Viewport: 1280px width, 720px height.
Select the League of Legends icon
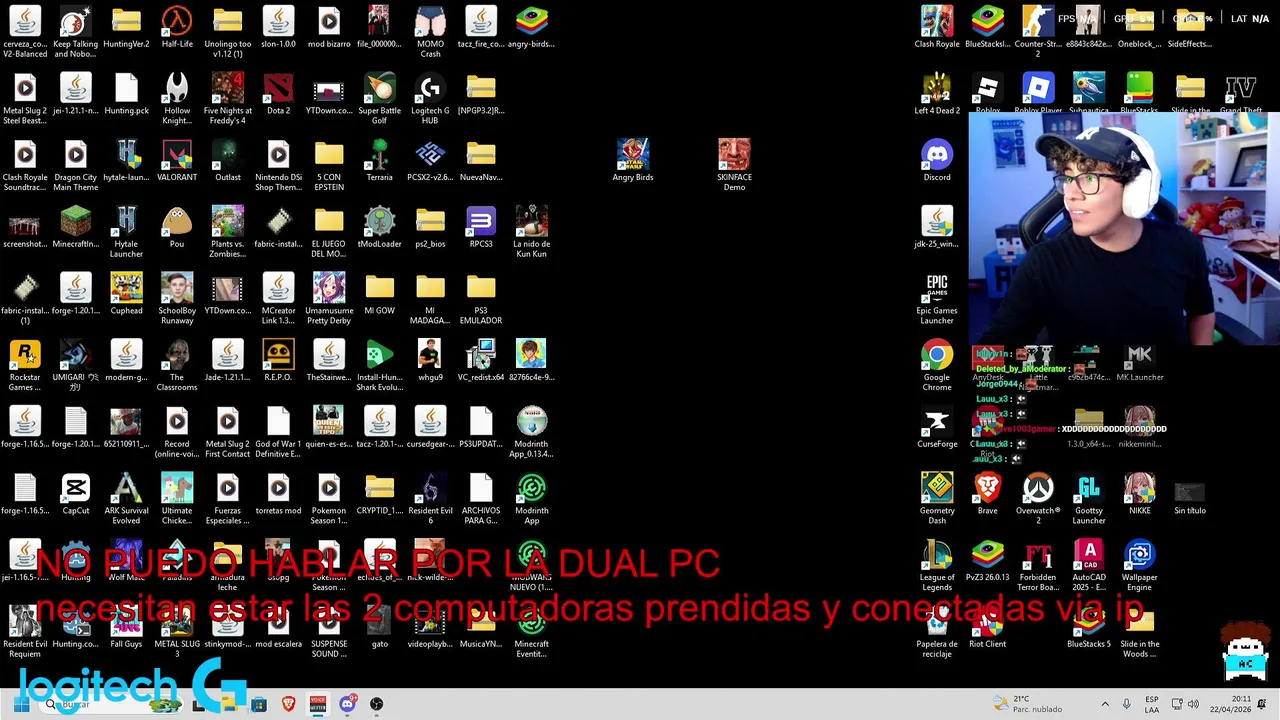937,566
